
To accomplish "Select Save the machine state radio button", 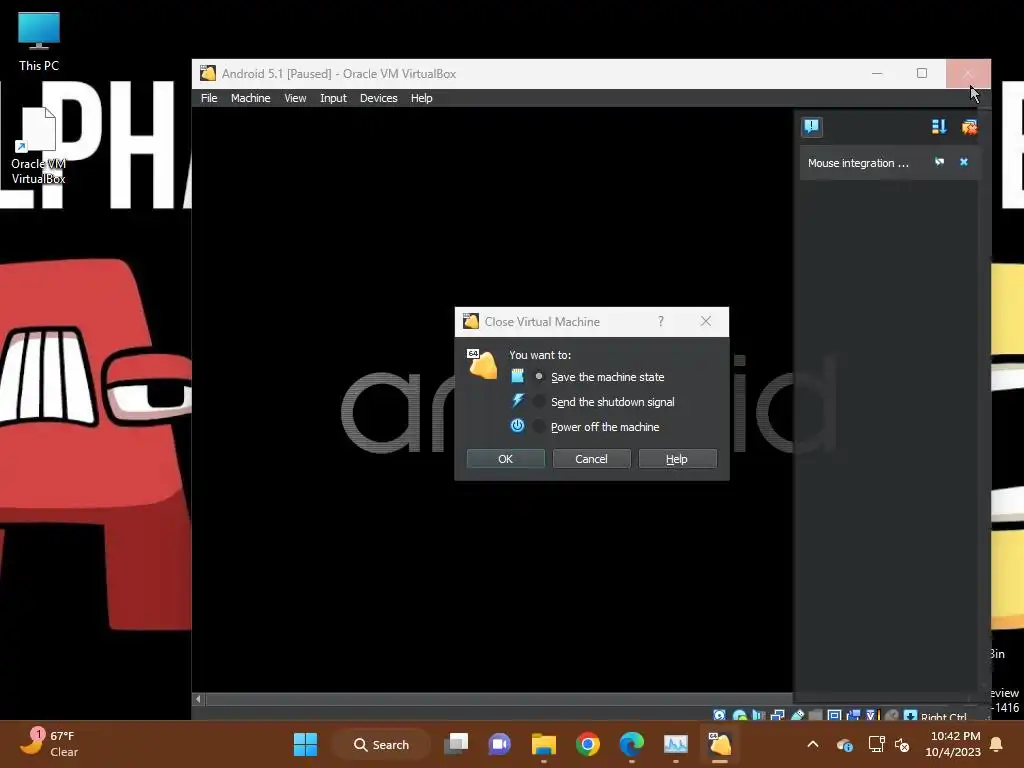I will 539,377.
